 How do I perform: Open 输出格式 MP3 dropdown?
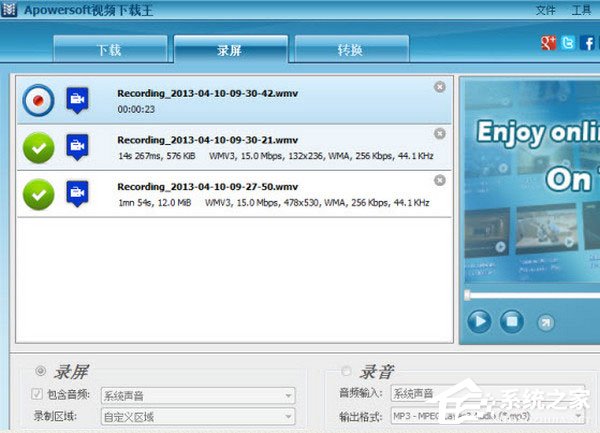(x=488, y=415)
